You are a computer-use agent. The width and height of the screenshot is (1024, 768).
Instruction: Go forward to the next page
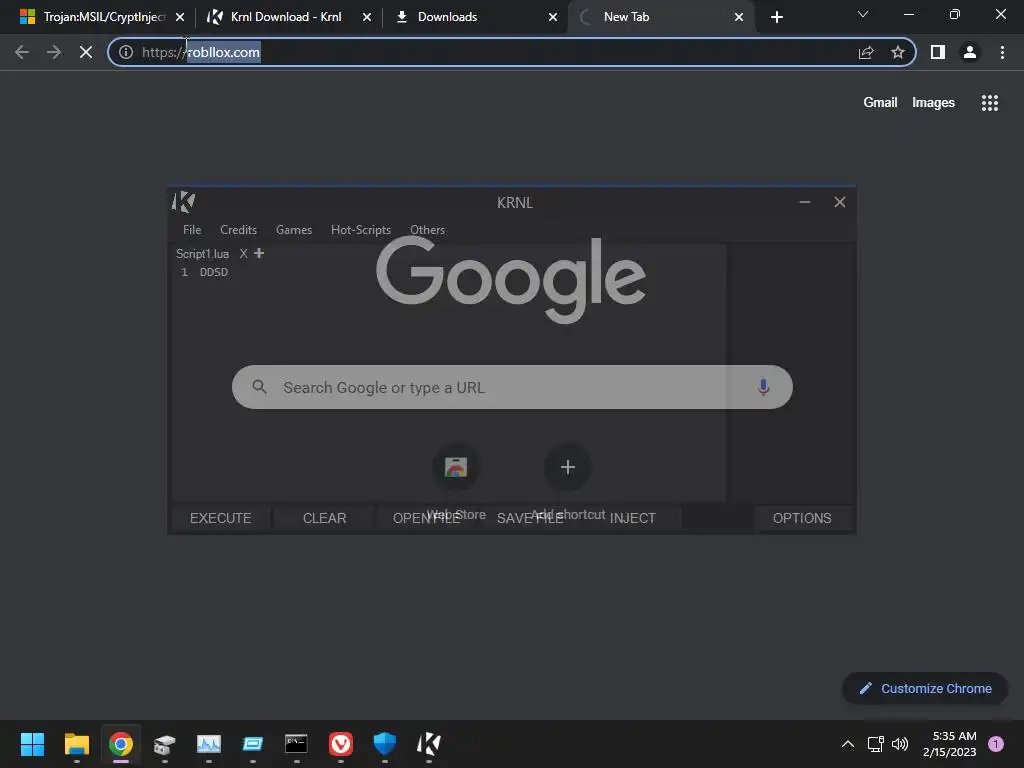pos(54,52)
